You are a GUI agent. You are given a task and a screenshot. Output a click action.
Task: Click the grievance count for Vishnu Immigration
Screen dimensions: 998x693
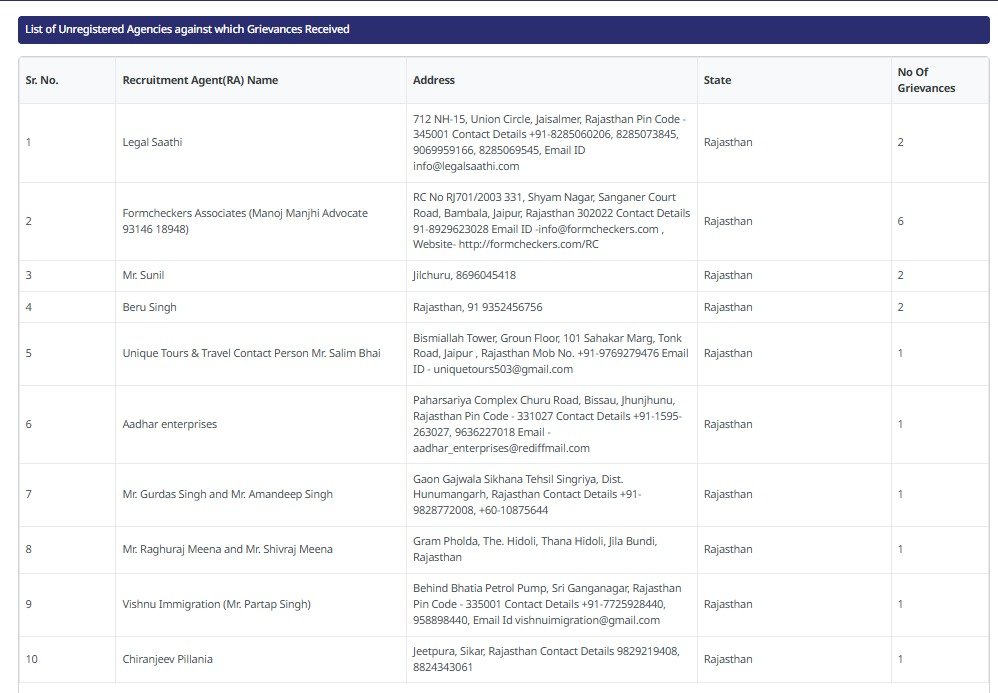coord(901,605)
